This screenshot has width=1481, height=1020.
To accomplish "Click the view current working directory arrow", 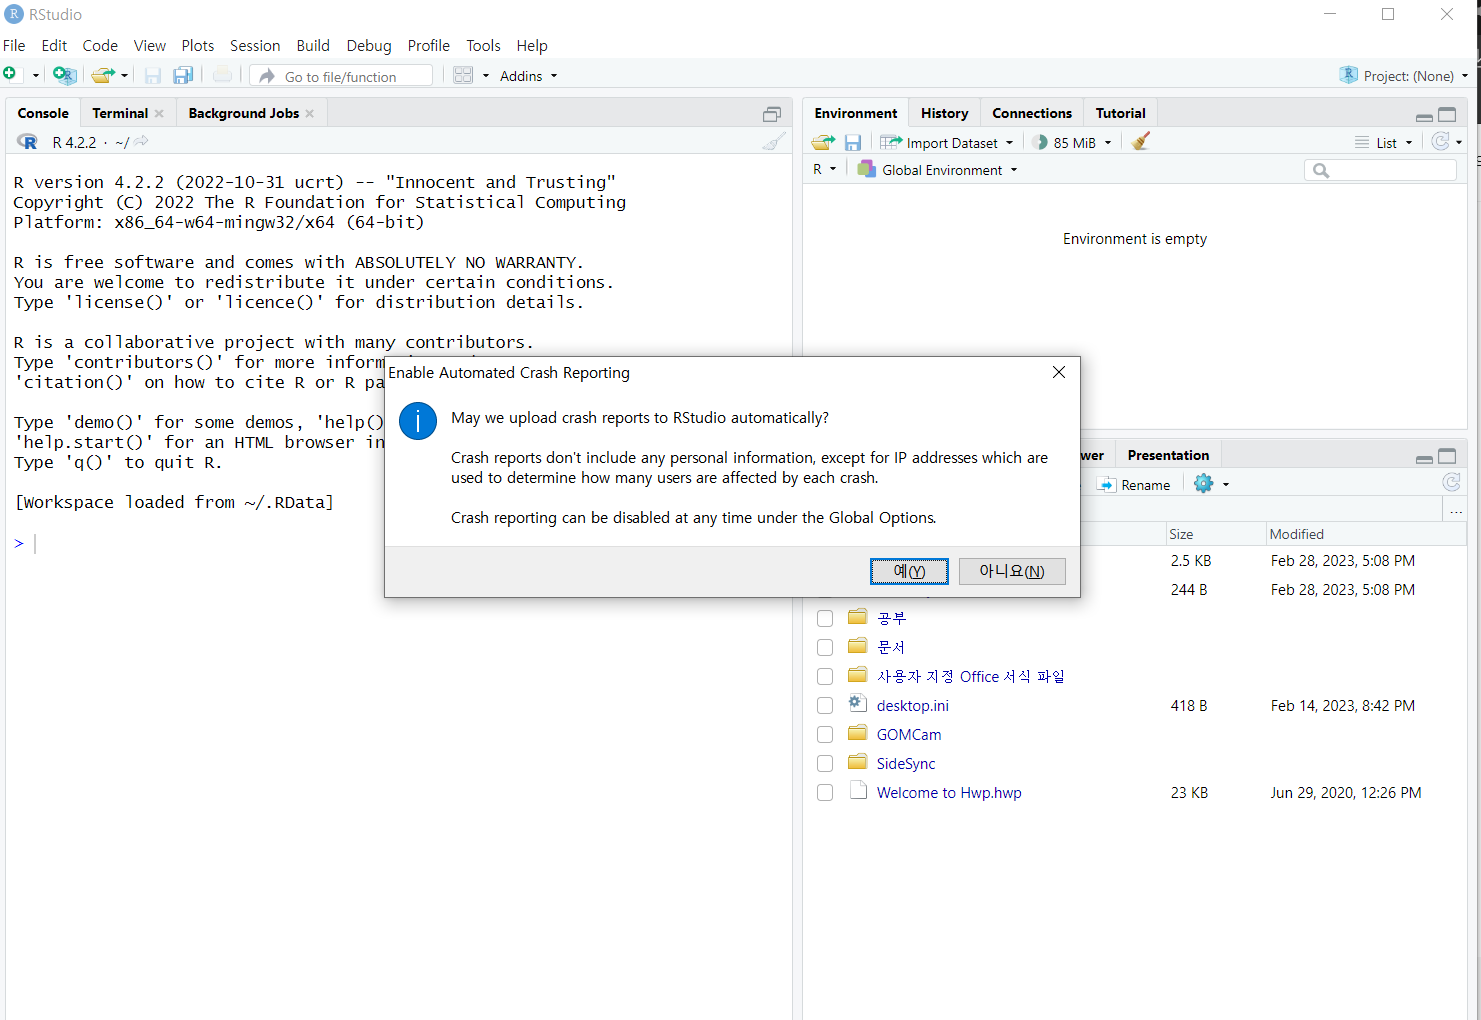I will pyautogui.click(x=141, y=142).
